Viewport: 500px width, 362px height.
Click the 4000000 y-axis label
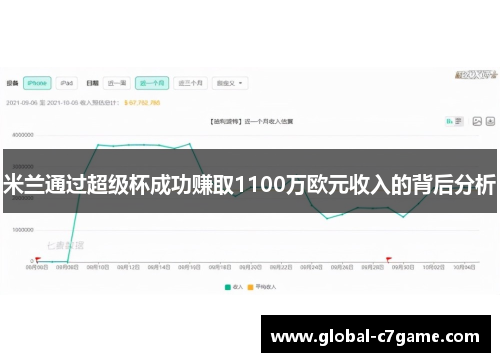point(23,135)
